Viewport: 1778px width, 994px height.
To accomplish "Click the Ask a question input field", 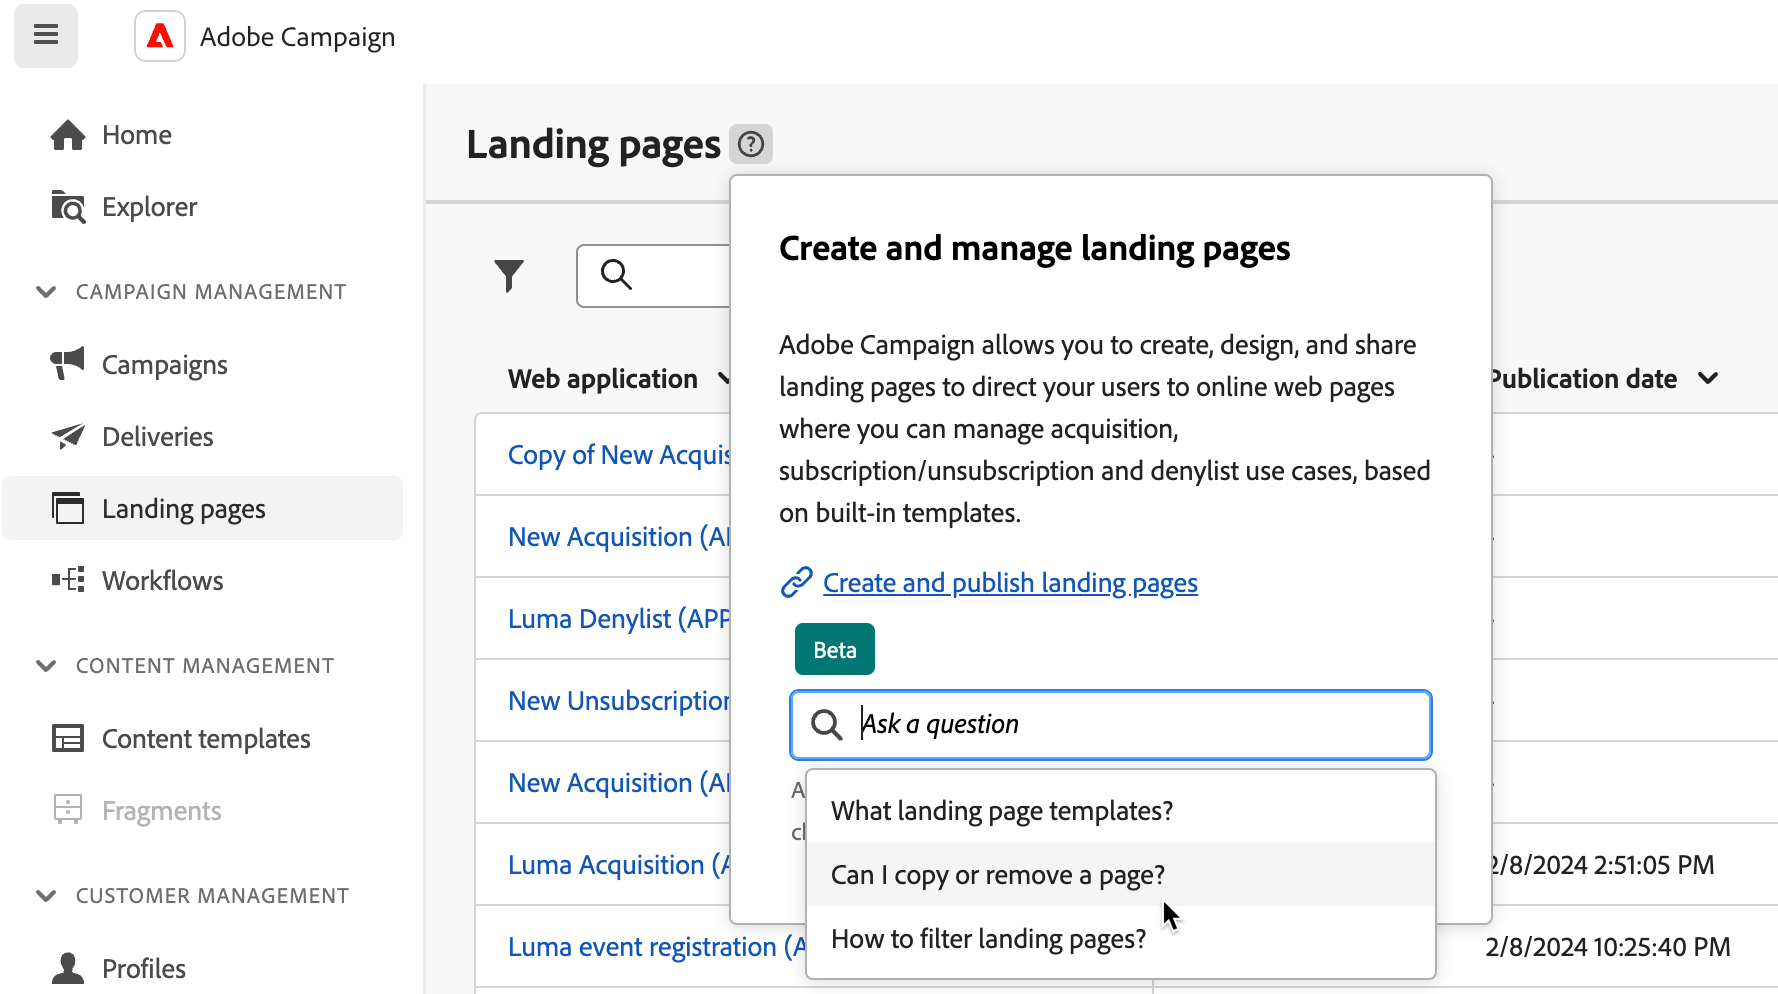I will (1130, 724).
